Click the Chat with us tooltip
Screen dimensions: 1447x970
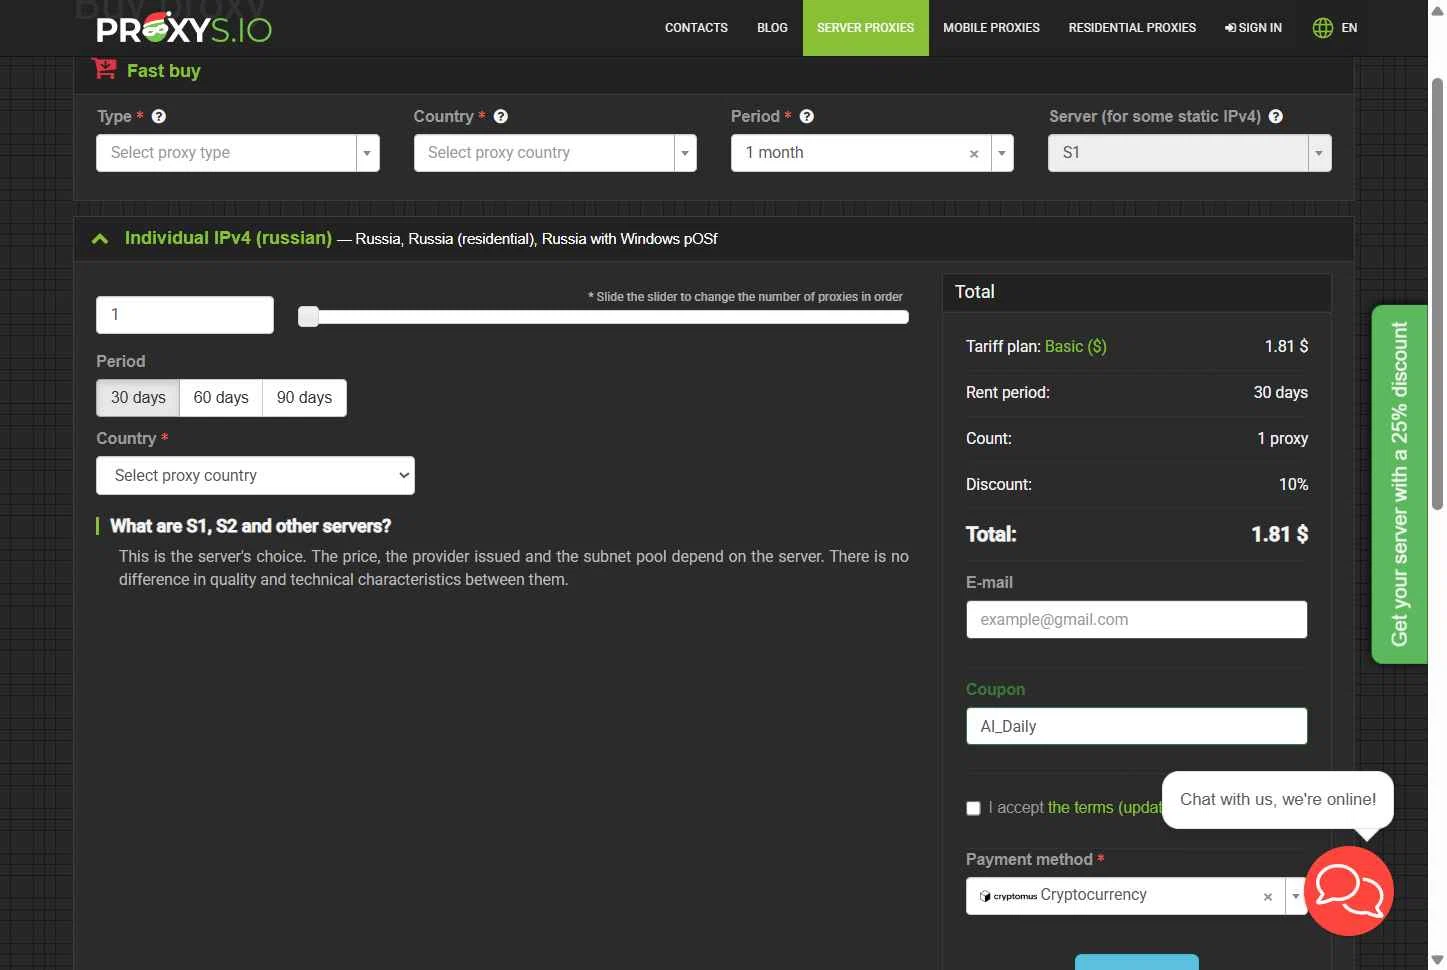coord(1278,799)
